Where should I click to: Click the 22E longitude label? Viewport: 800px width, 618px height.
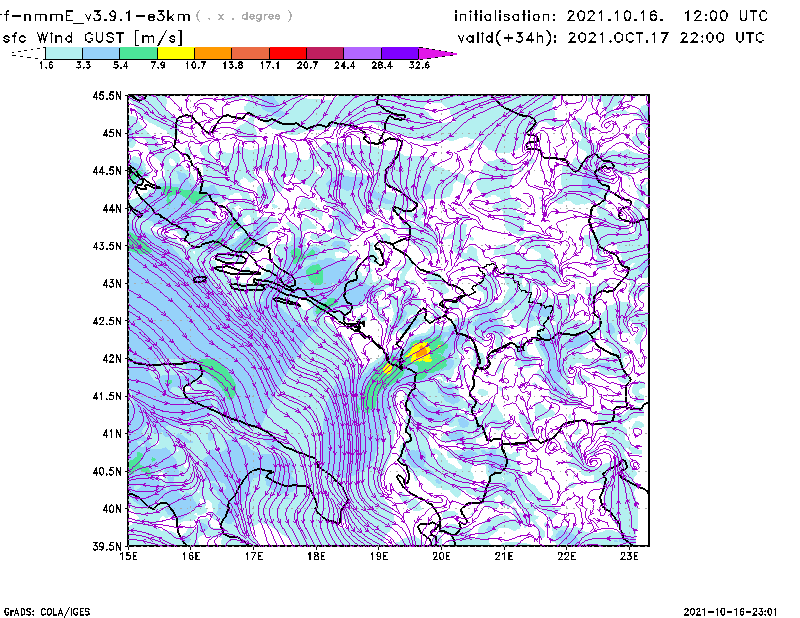(567, 556)
